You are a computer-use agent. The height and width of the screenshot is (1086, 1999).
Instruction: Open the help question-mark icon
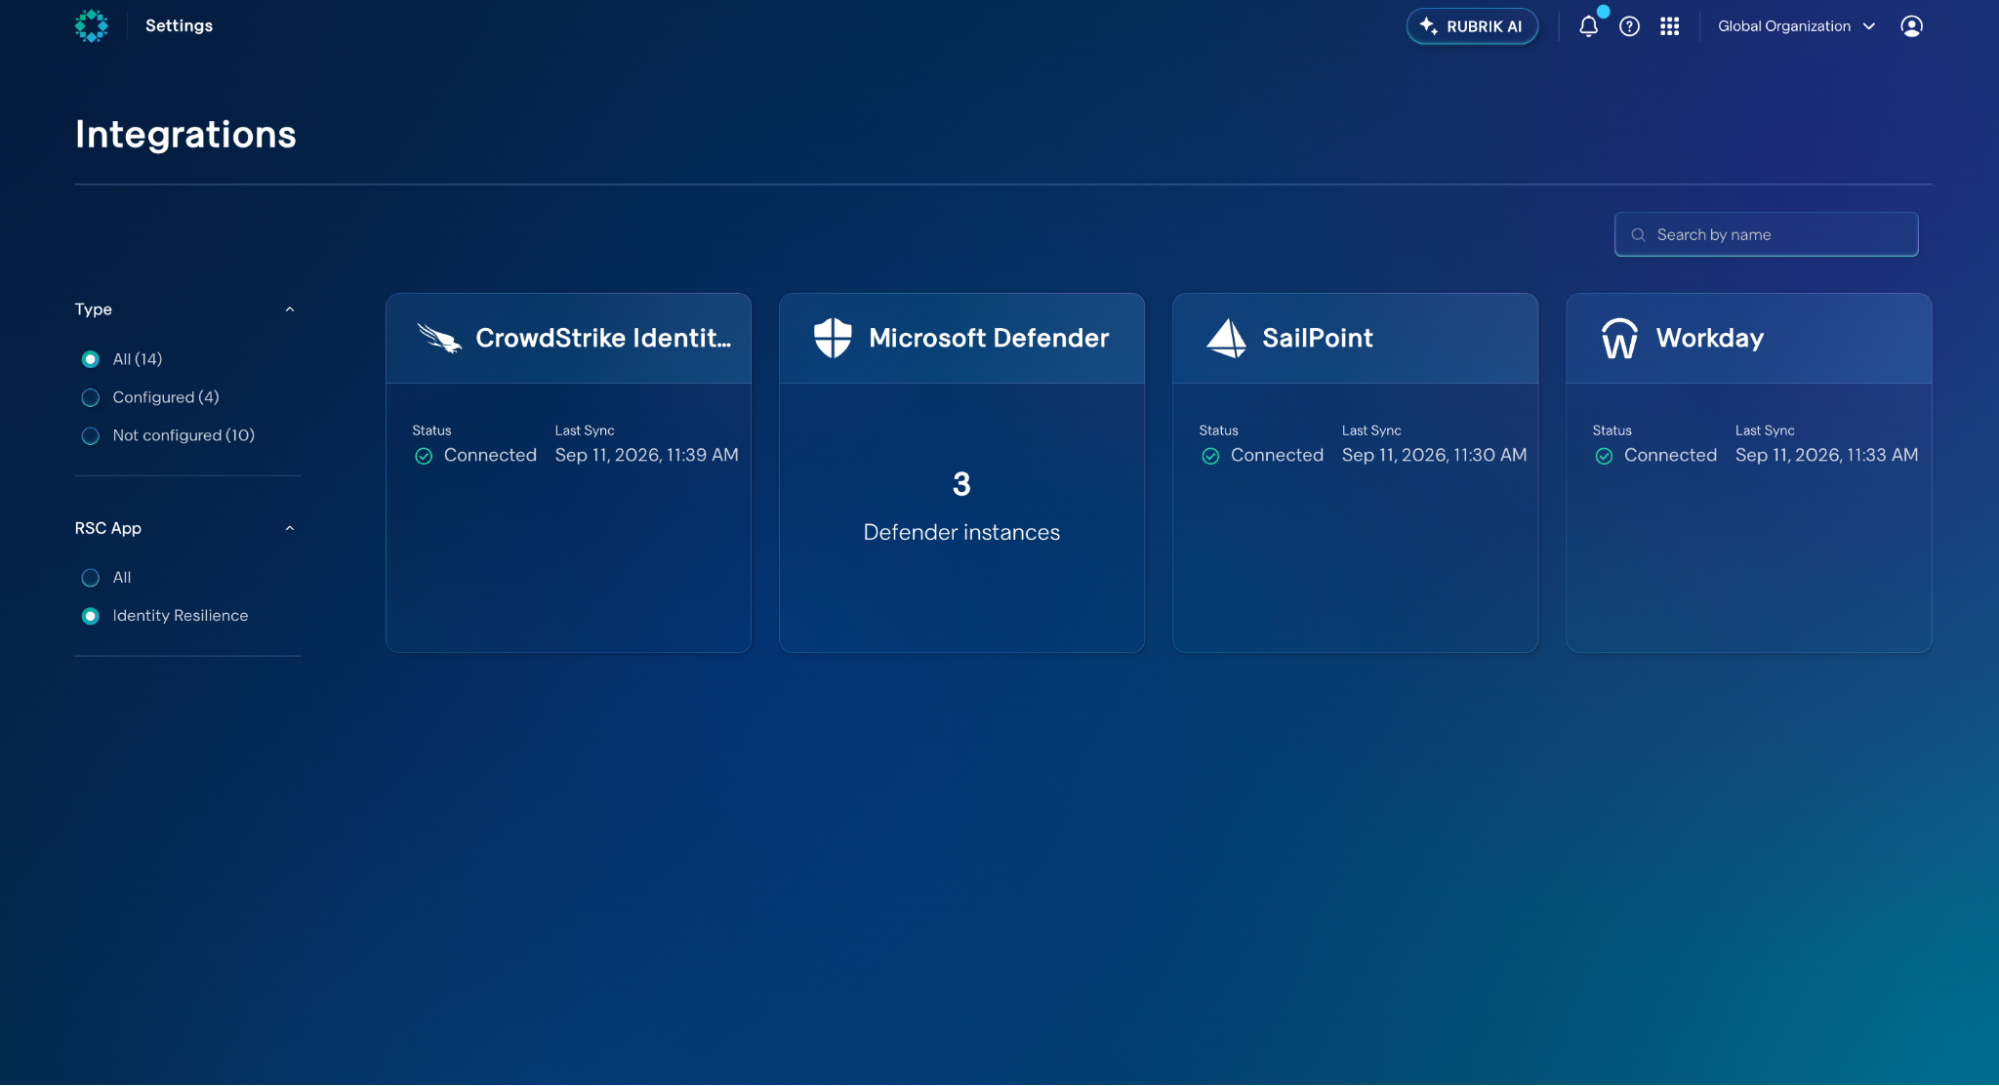(x=1629, y=26)
